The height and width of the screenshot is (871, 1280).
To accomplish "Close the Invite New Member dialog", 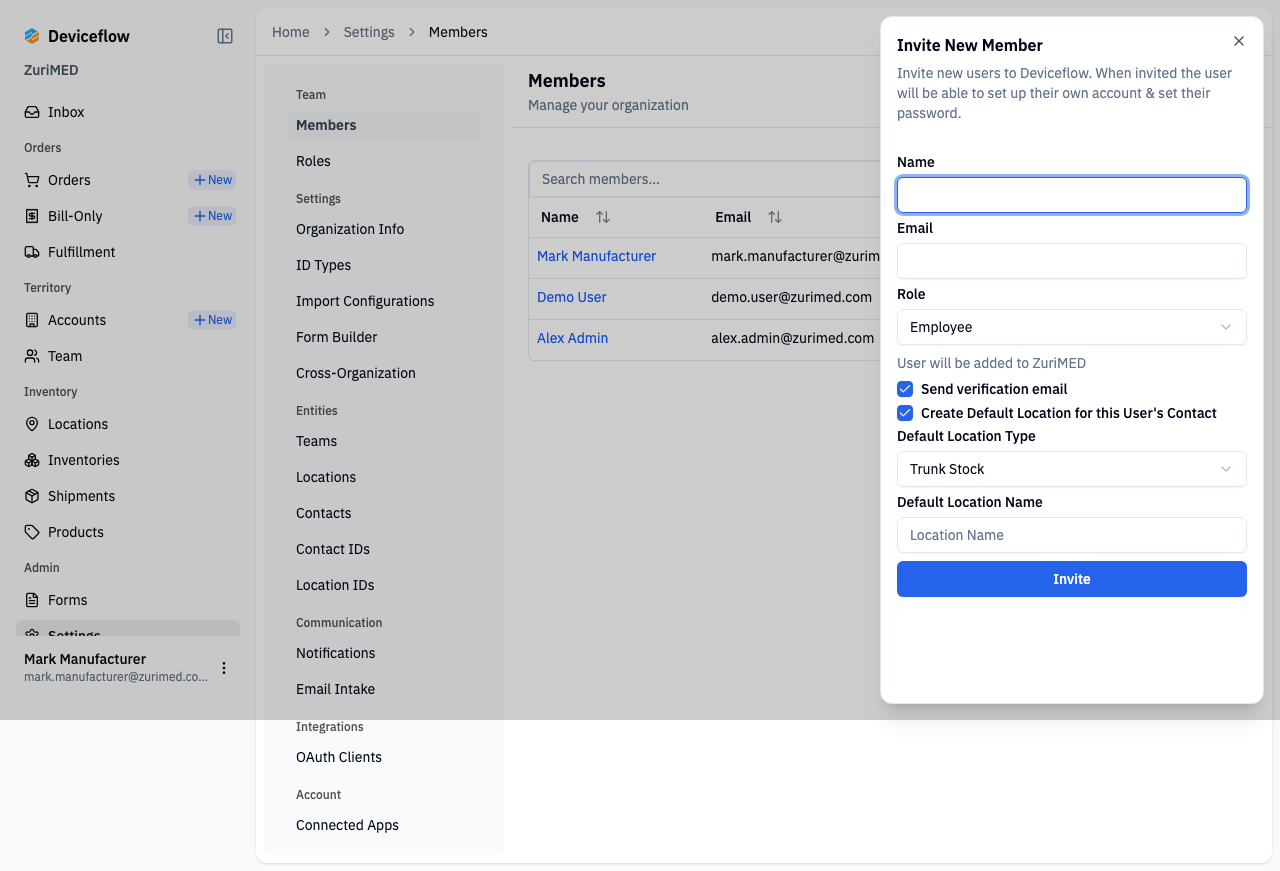I will click(x=1239, y=41).
